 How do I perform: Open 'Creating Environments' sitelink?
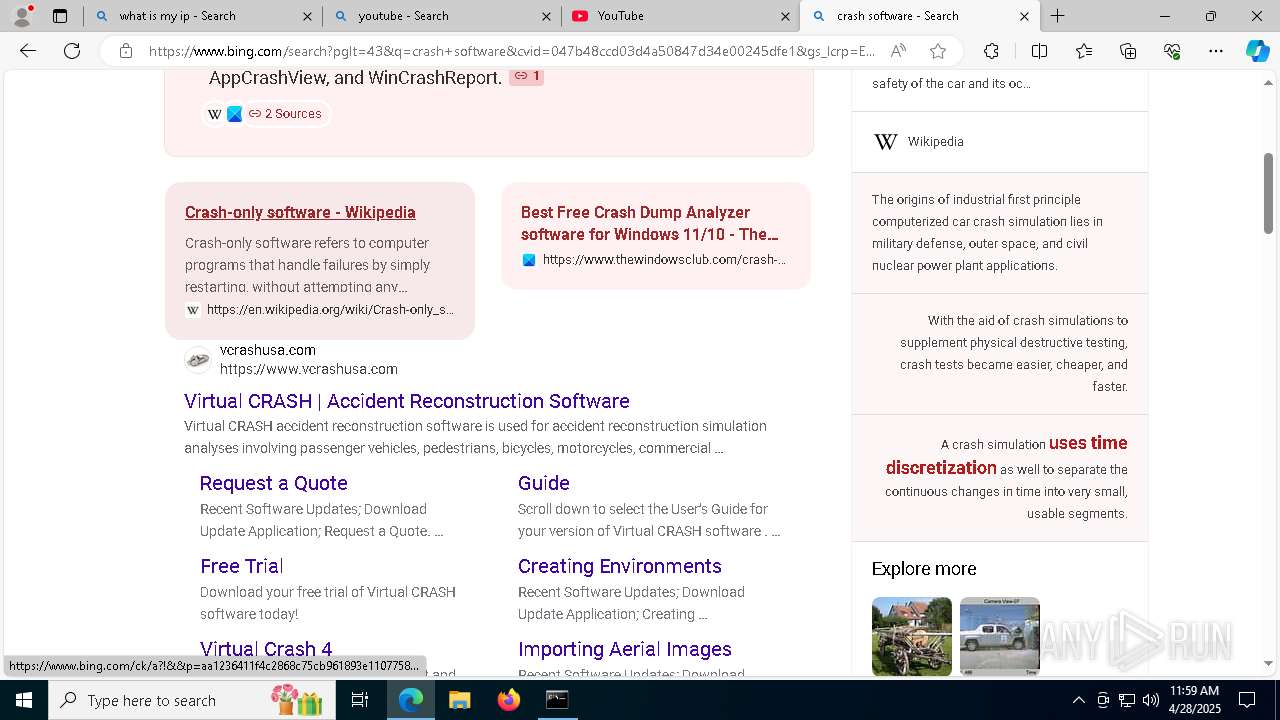coord(620,566)
